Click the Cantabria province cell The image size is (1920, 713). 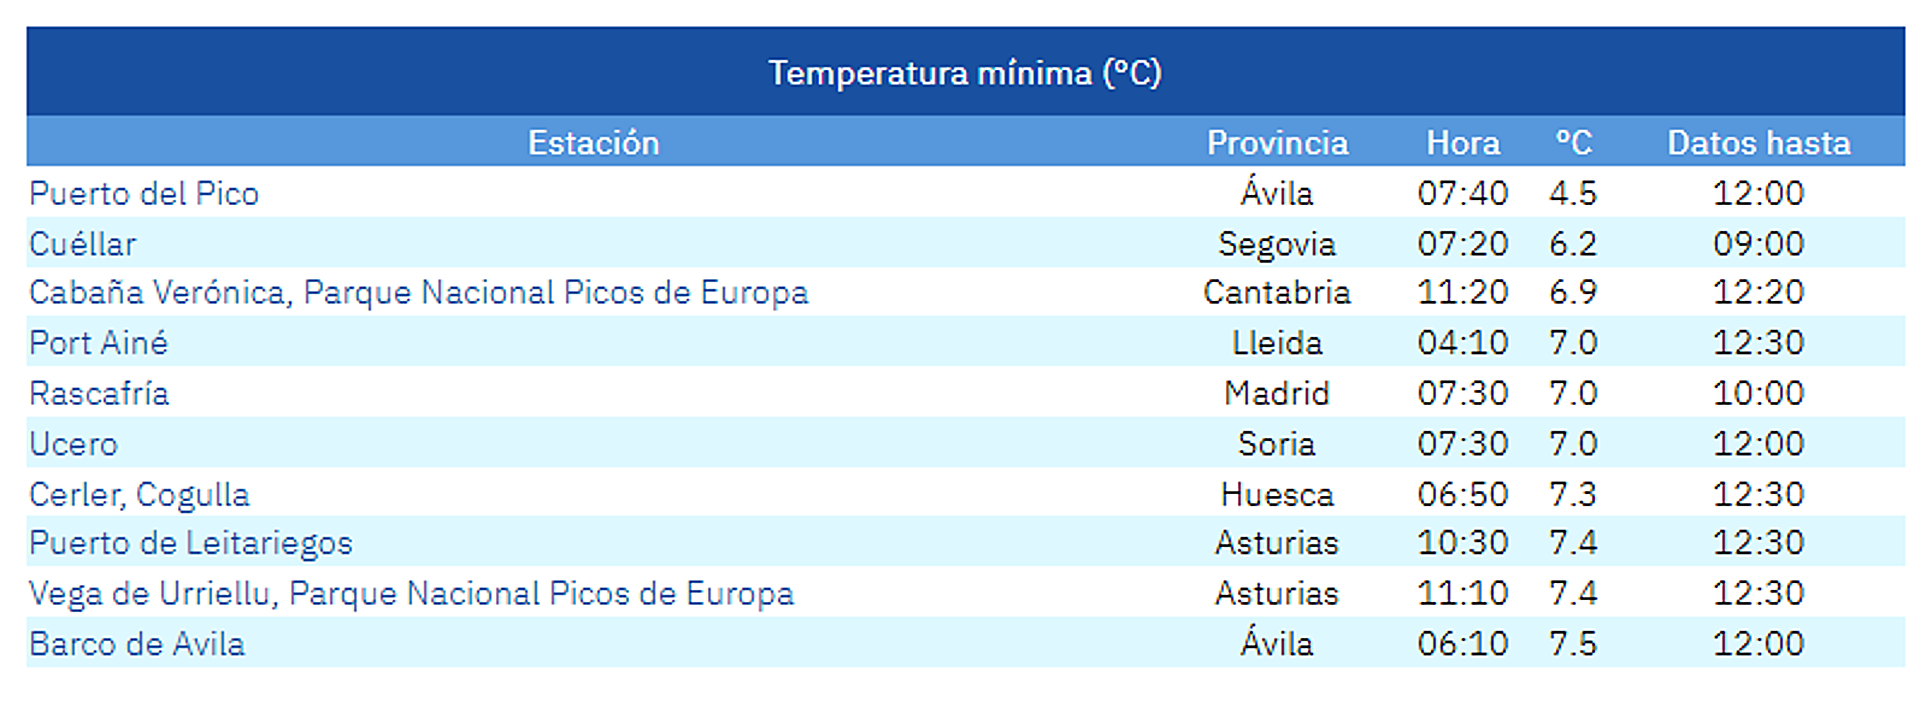coord(1277,292)
